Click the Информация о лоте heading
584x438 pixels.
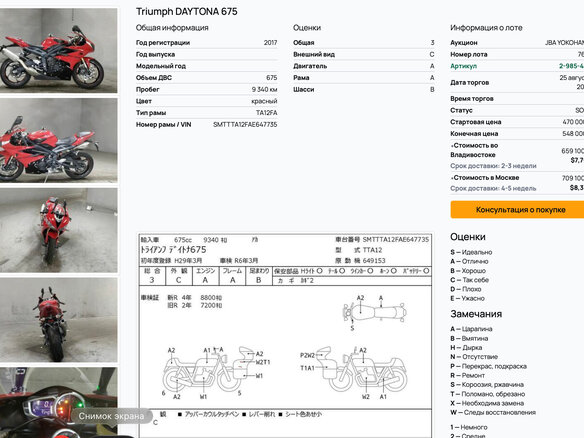pyautogui.click(x=486, y=28)
